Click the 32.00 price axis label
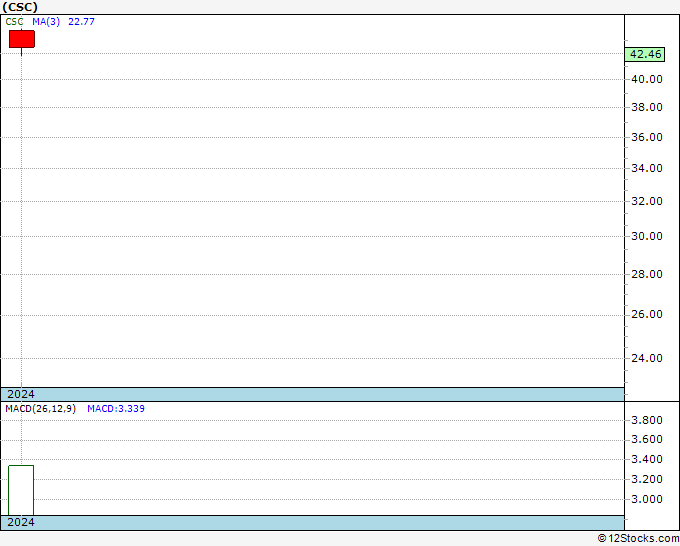Image resolution: width=680 pixels, height=546 pixels. 647,201
